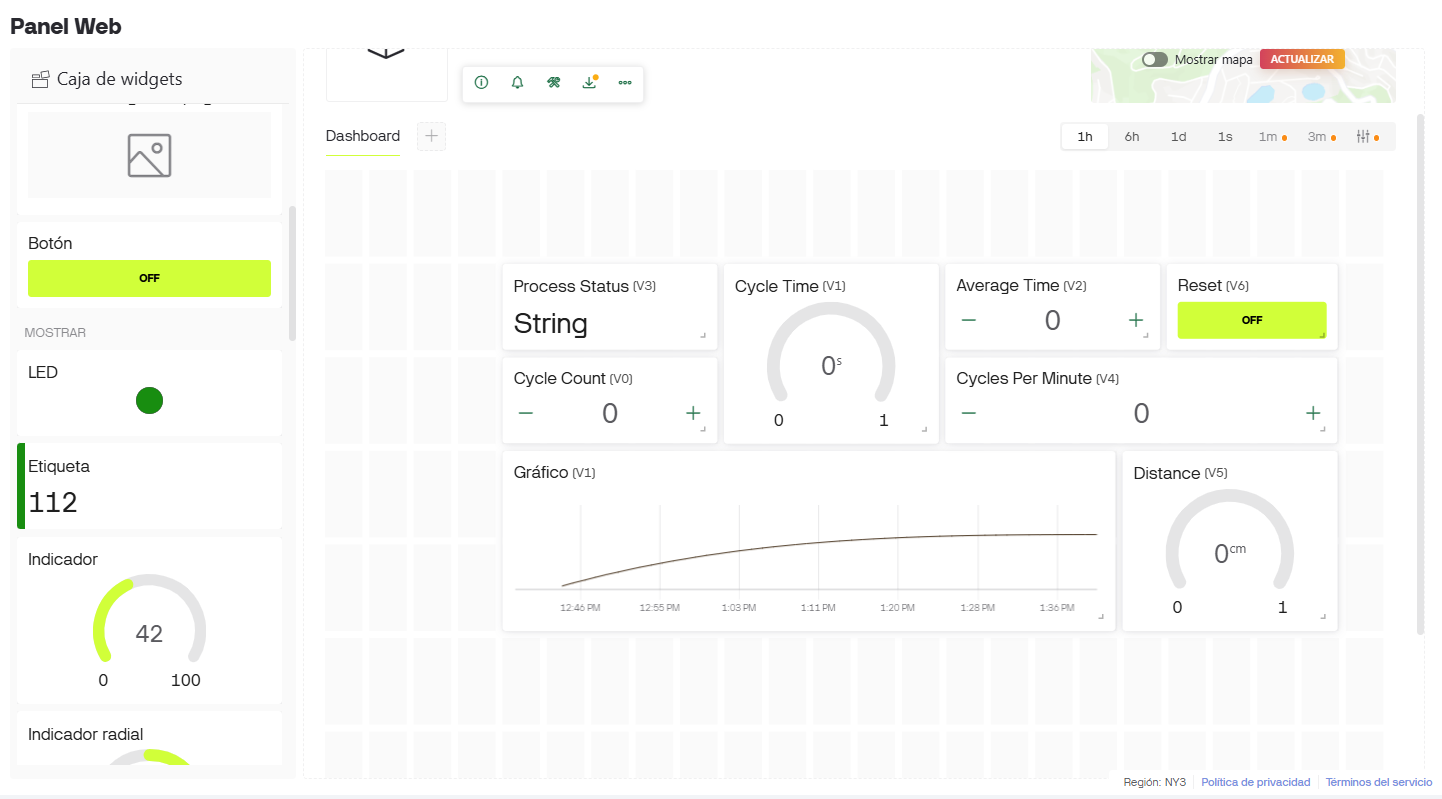Click the device cube image box

pos(387,74)
